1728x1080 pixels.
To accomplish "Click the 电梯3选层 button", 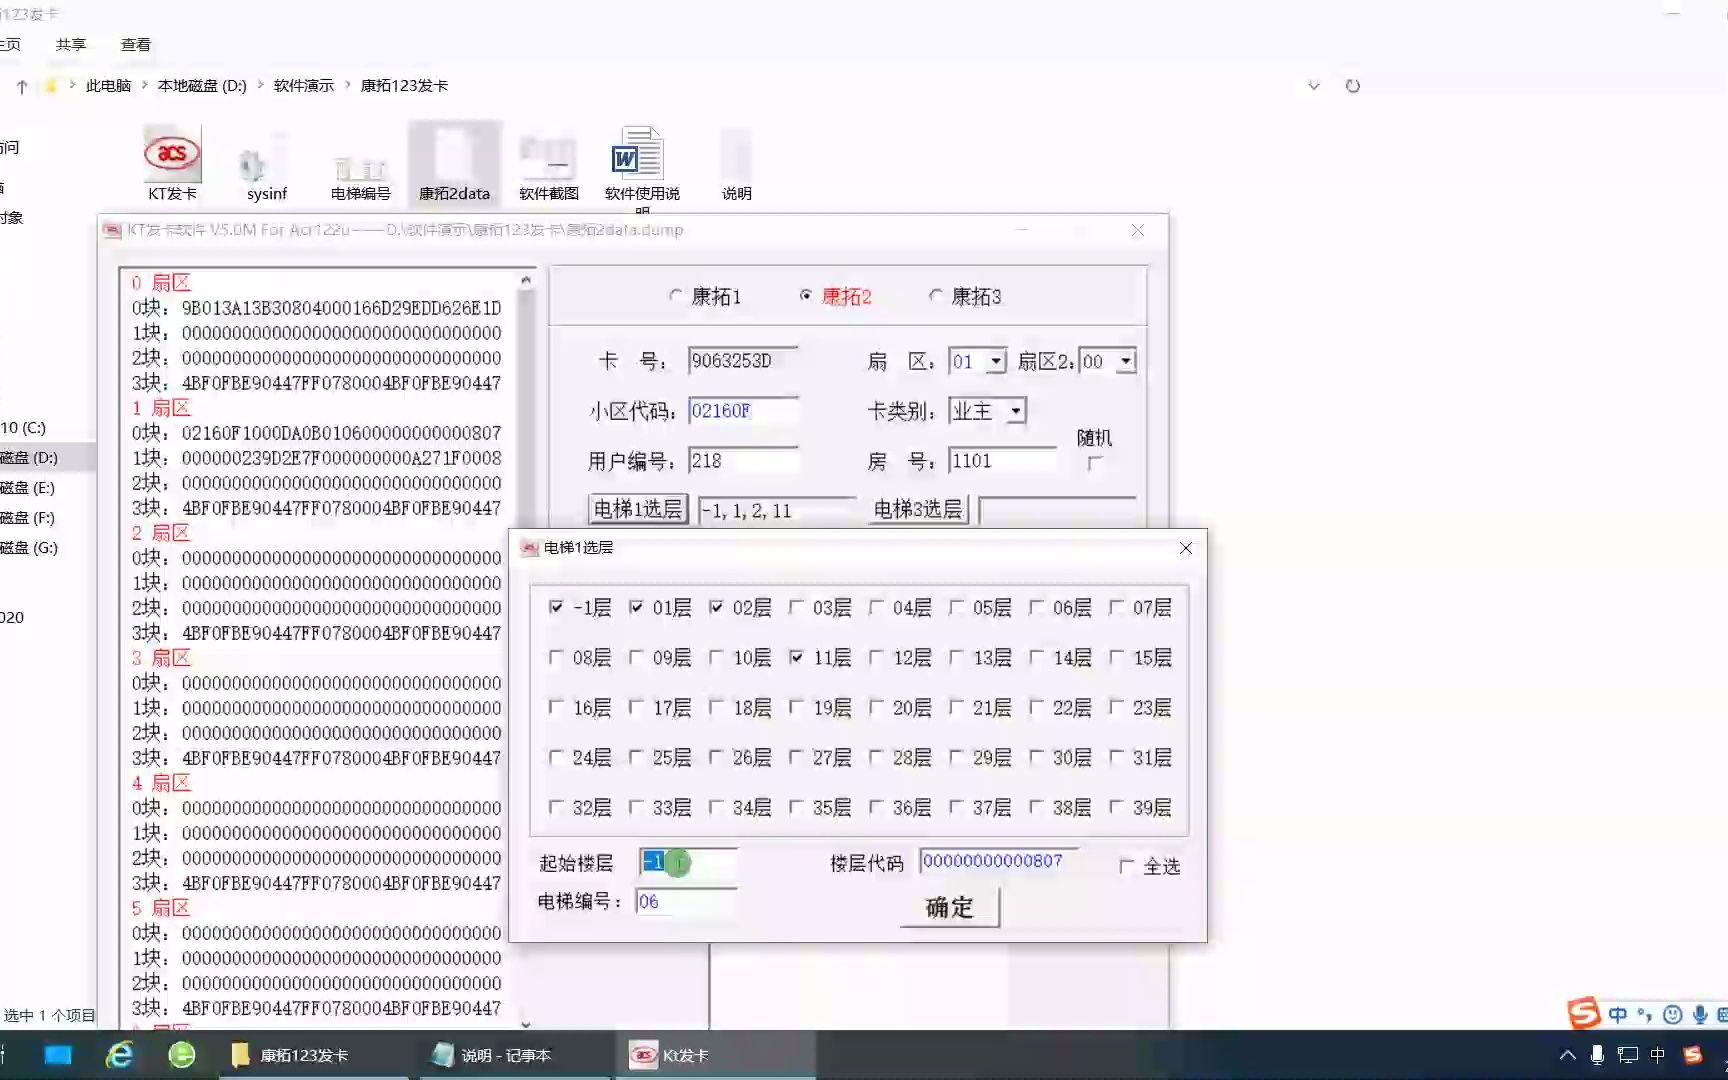I will click(x=918, y=509).
